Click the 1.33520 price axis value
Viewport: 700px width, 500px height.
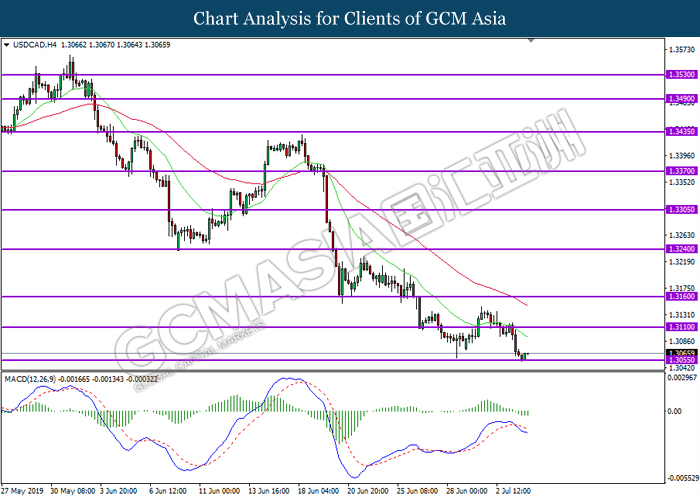(x=682, y=182)
